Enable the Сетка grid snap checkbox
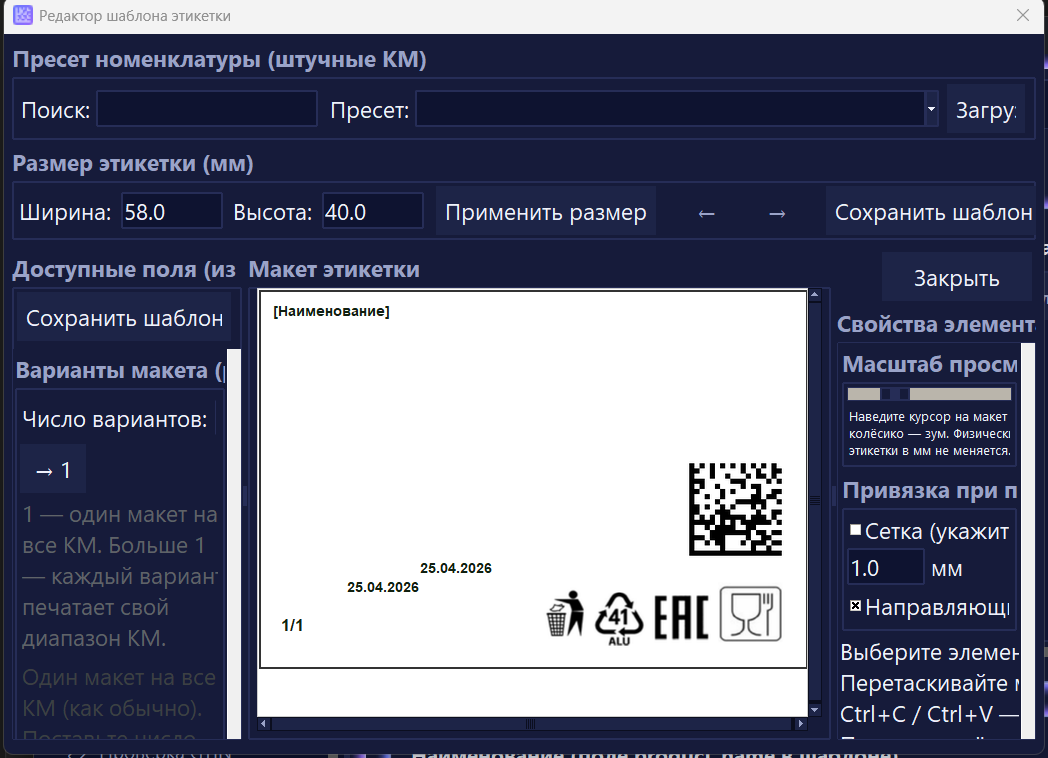 pos(855,530)
